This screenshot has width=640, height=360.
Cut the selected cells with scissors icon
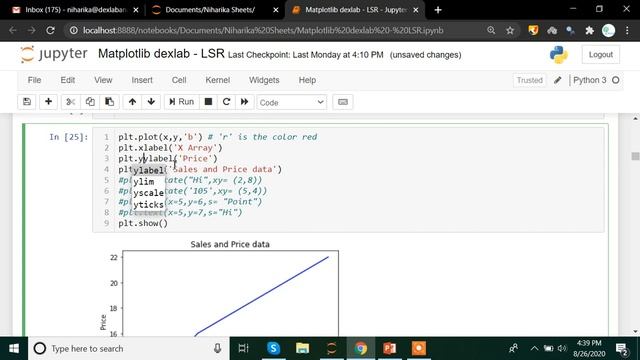point(71,102)
